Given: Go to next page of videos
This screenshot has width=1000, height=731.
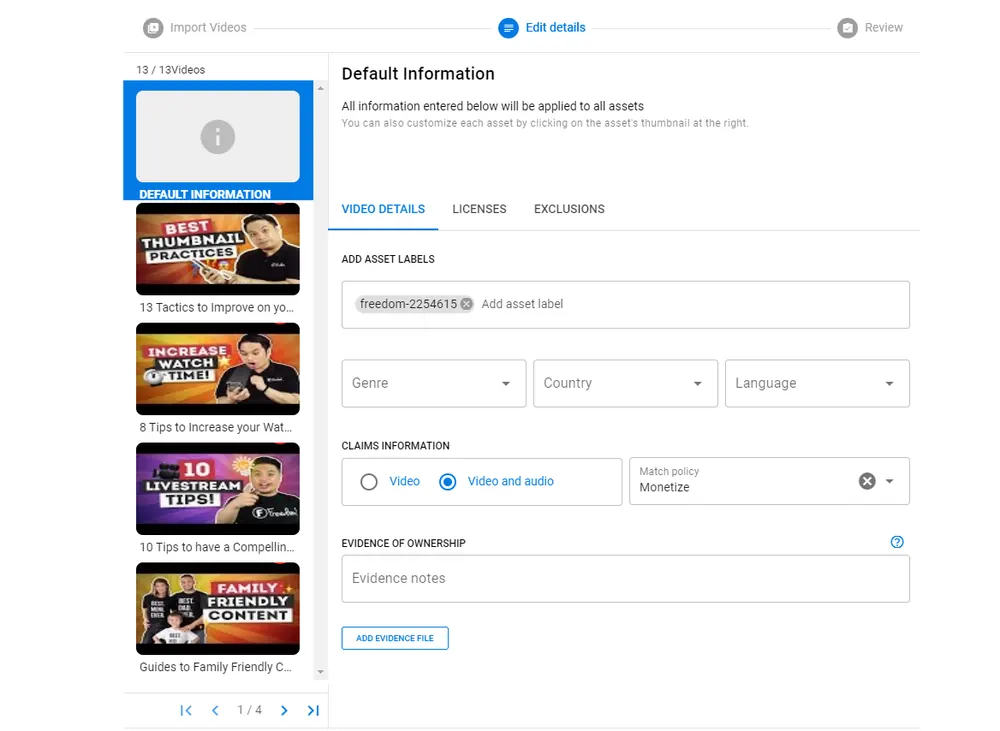Looking at the screenshot, I should coord(284,711).
